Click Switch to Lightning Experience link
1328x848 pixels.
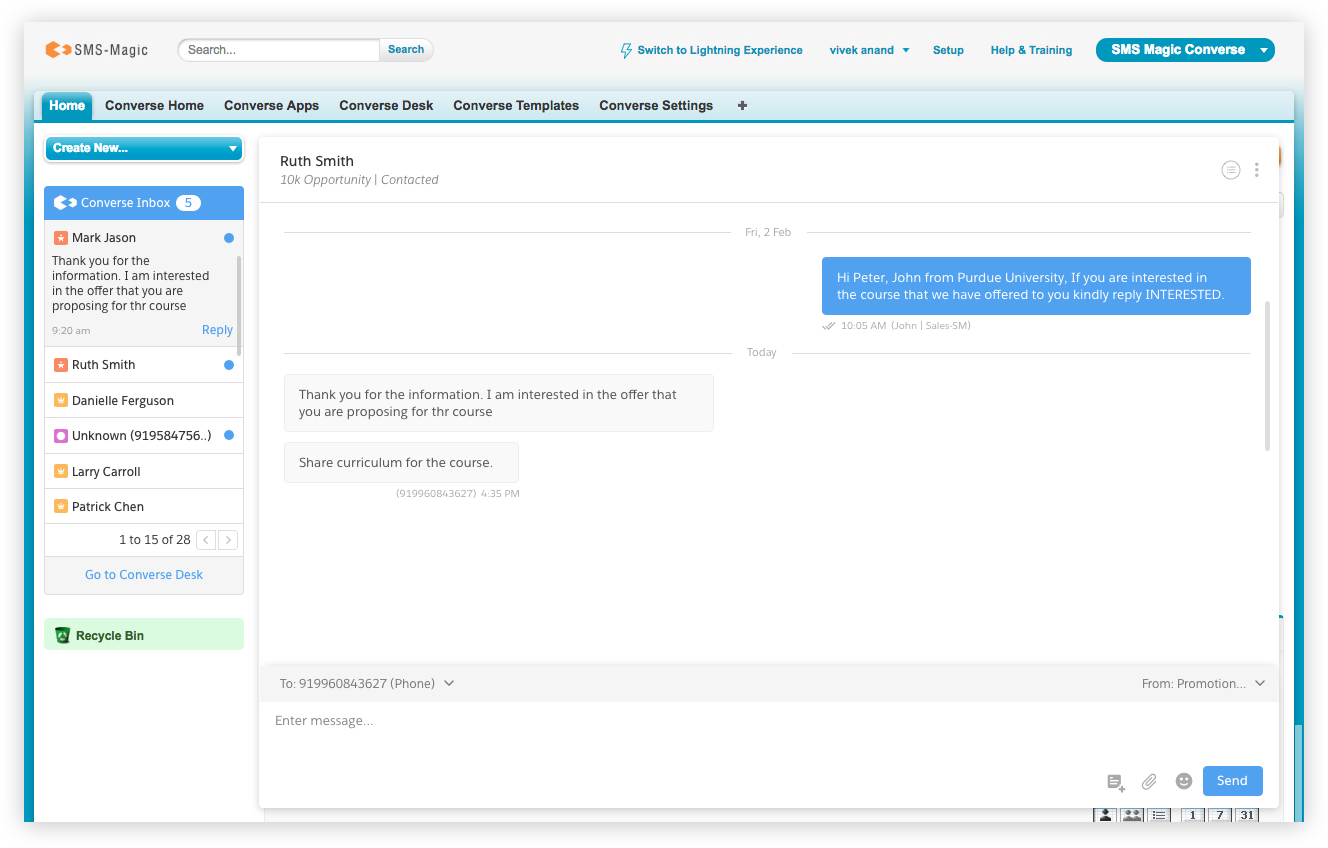point(720,50)
